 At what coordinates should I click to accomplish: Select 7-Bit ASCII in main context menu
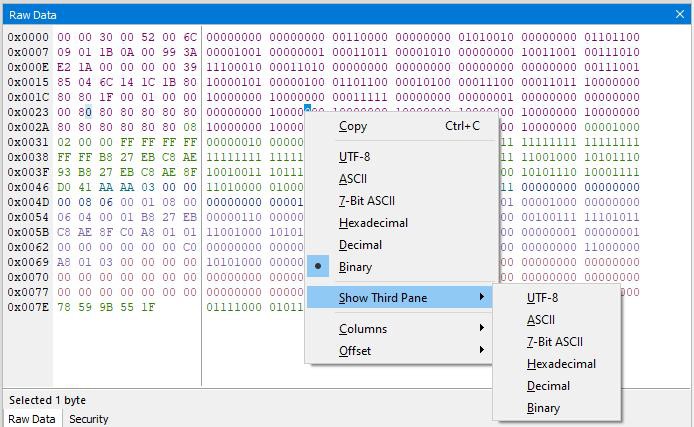(402, 201)
